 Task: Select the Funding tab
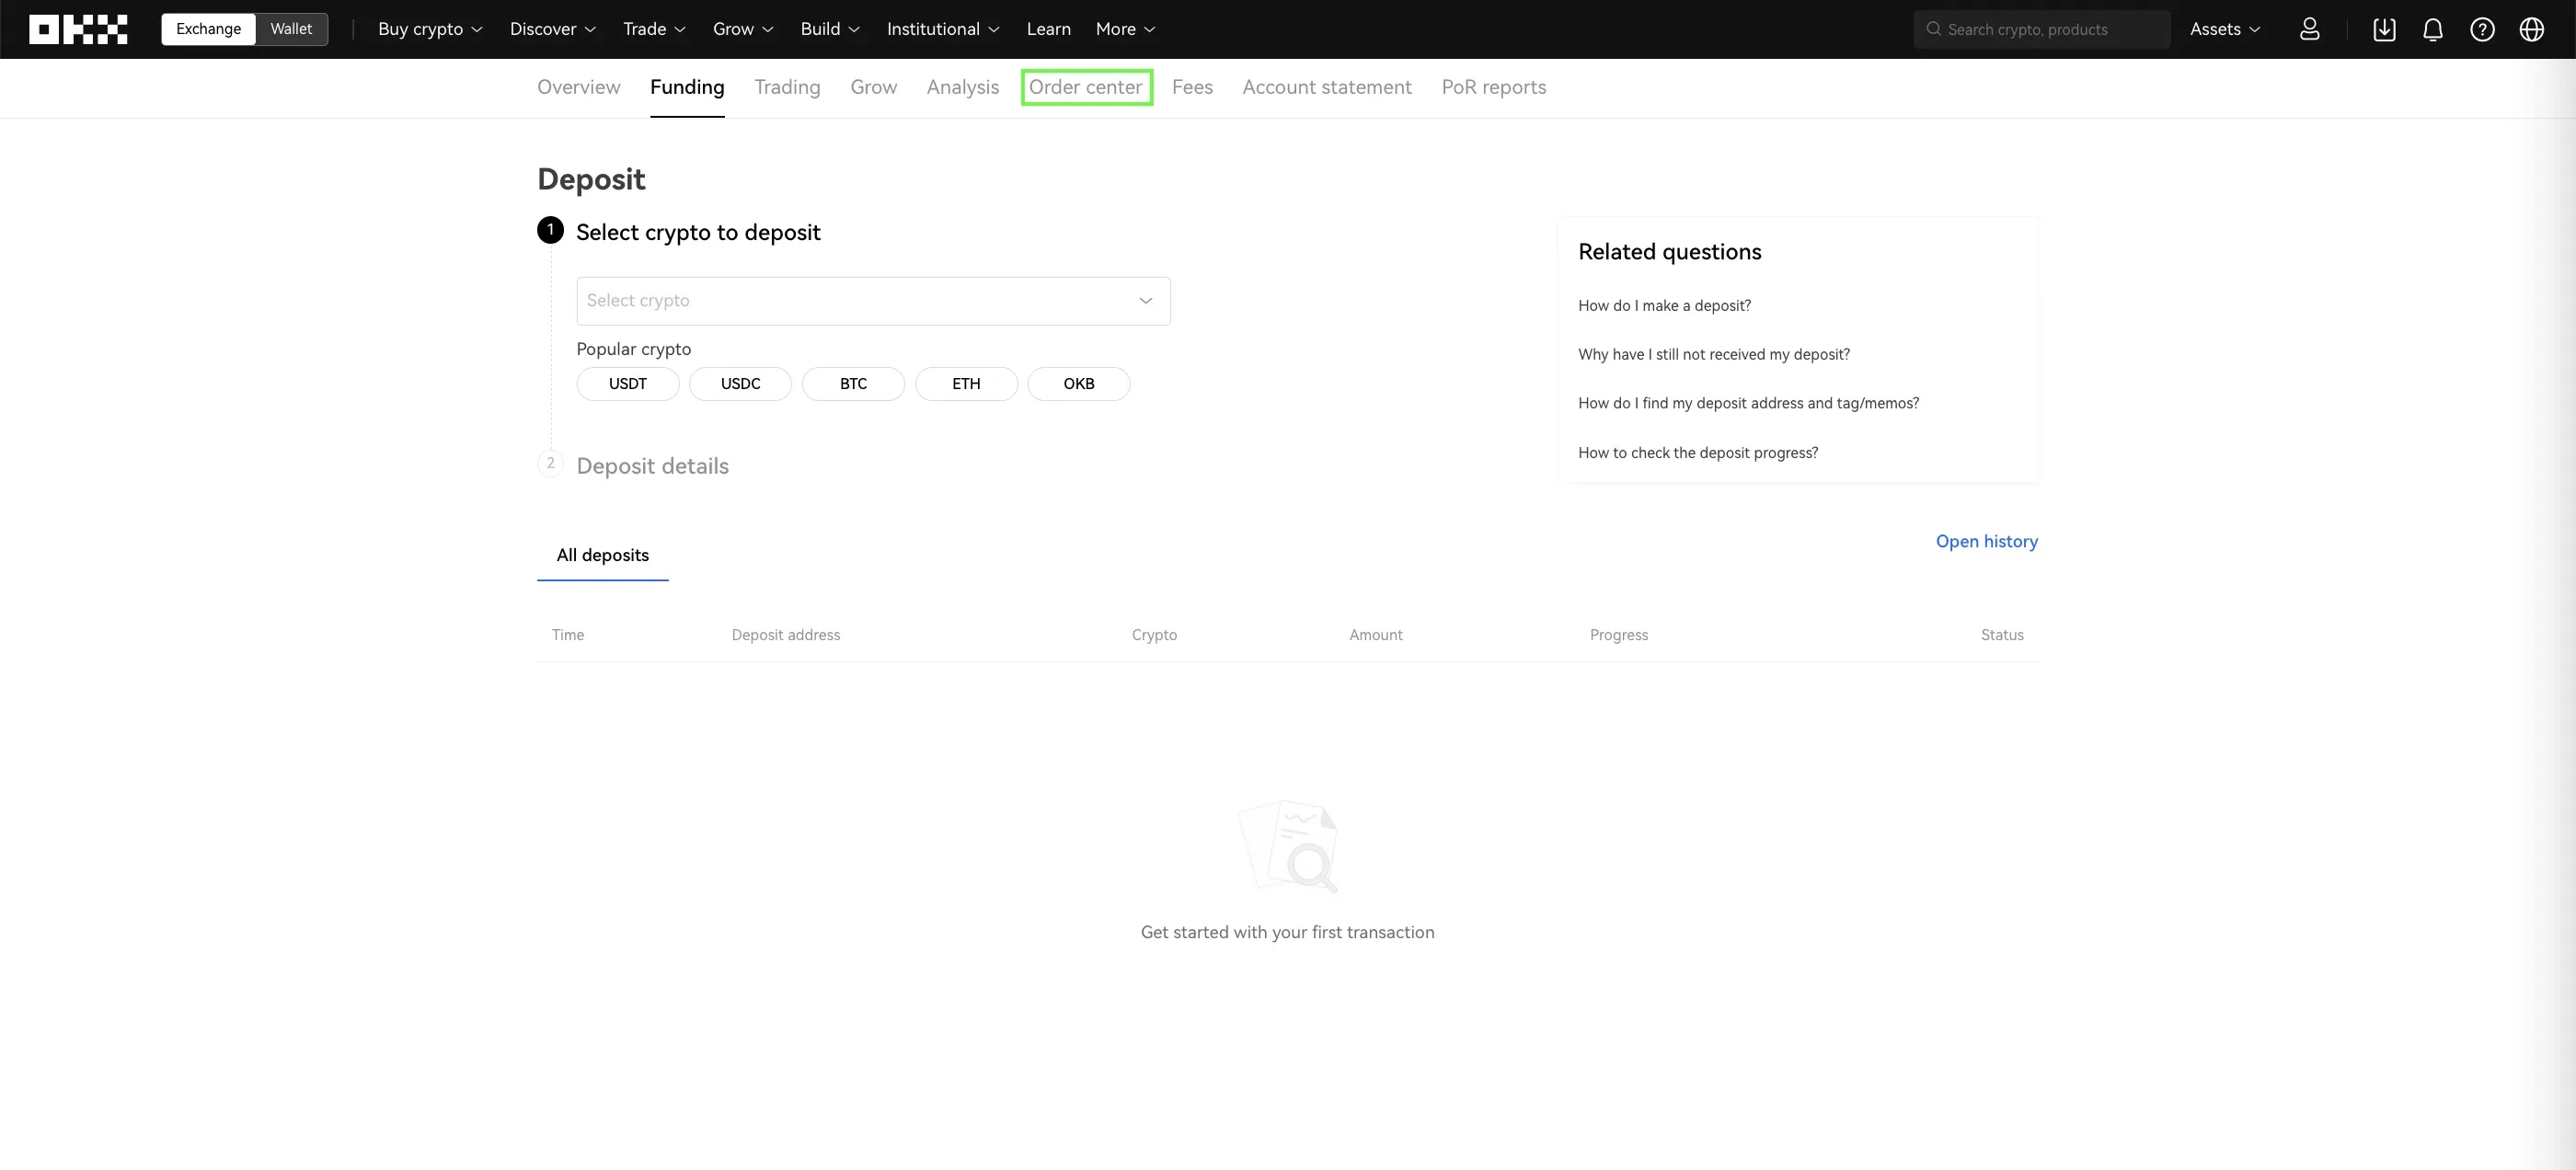tap(687, 87)
